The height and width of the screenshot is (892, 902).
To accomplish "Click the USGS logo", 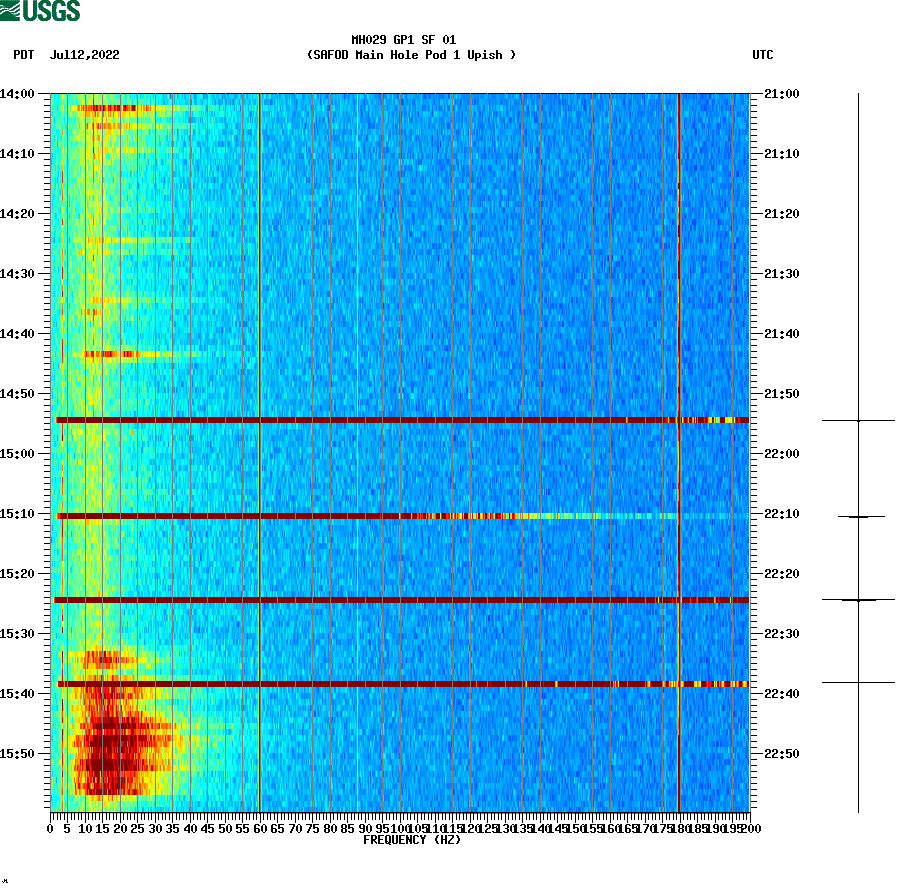I will coord(40,11).
